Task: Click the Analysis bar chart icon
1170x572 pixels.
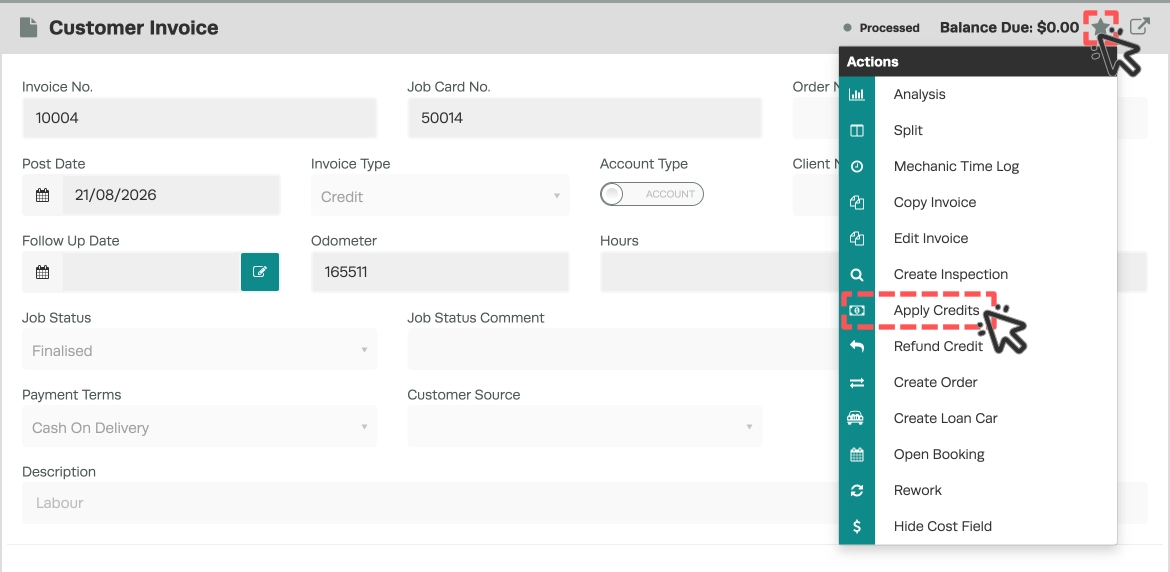Action: [857, 95]
